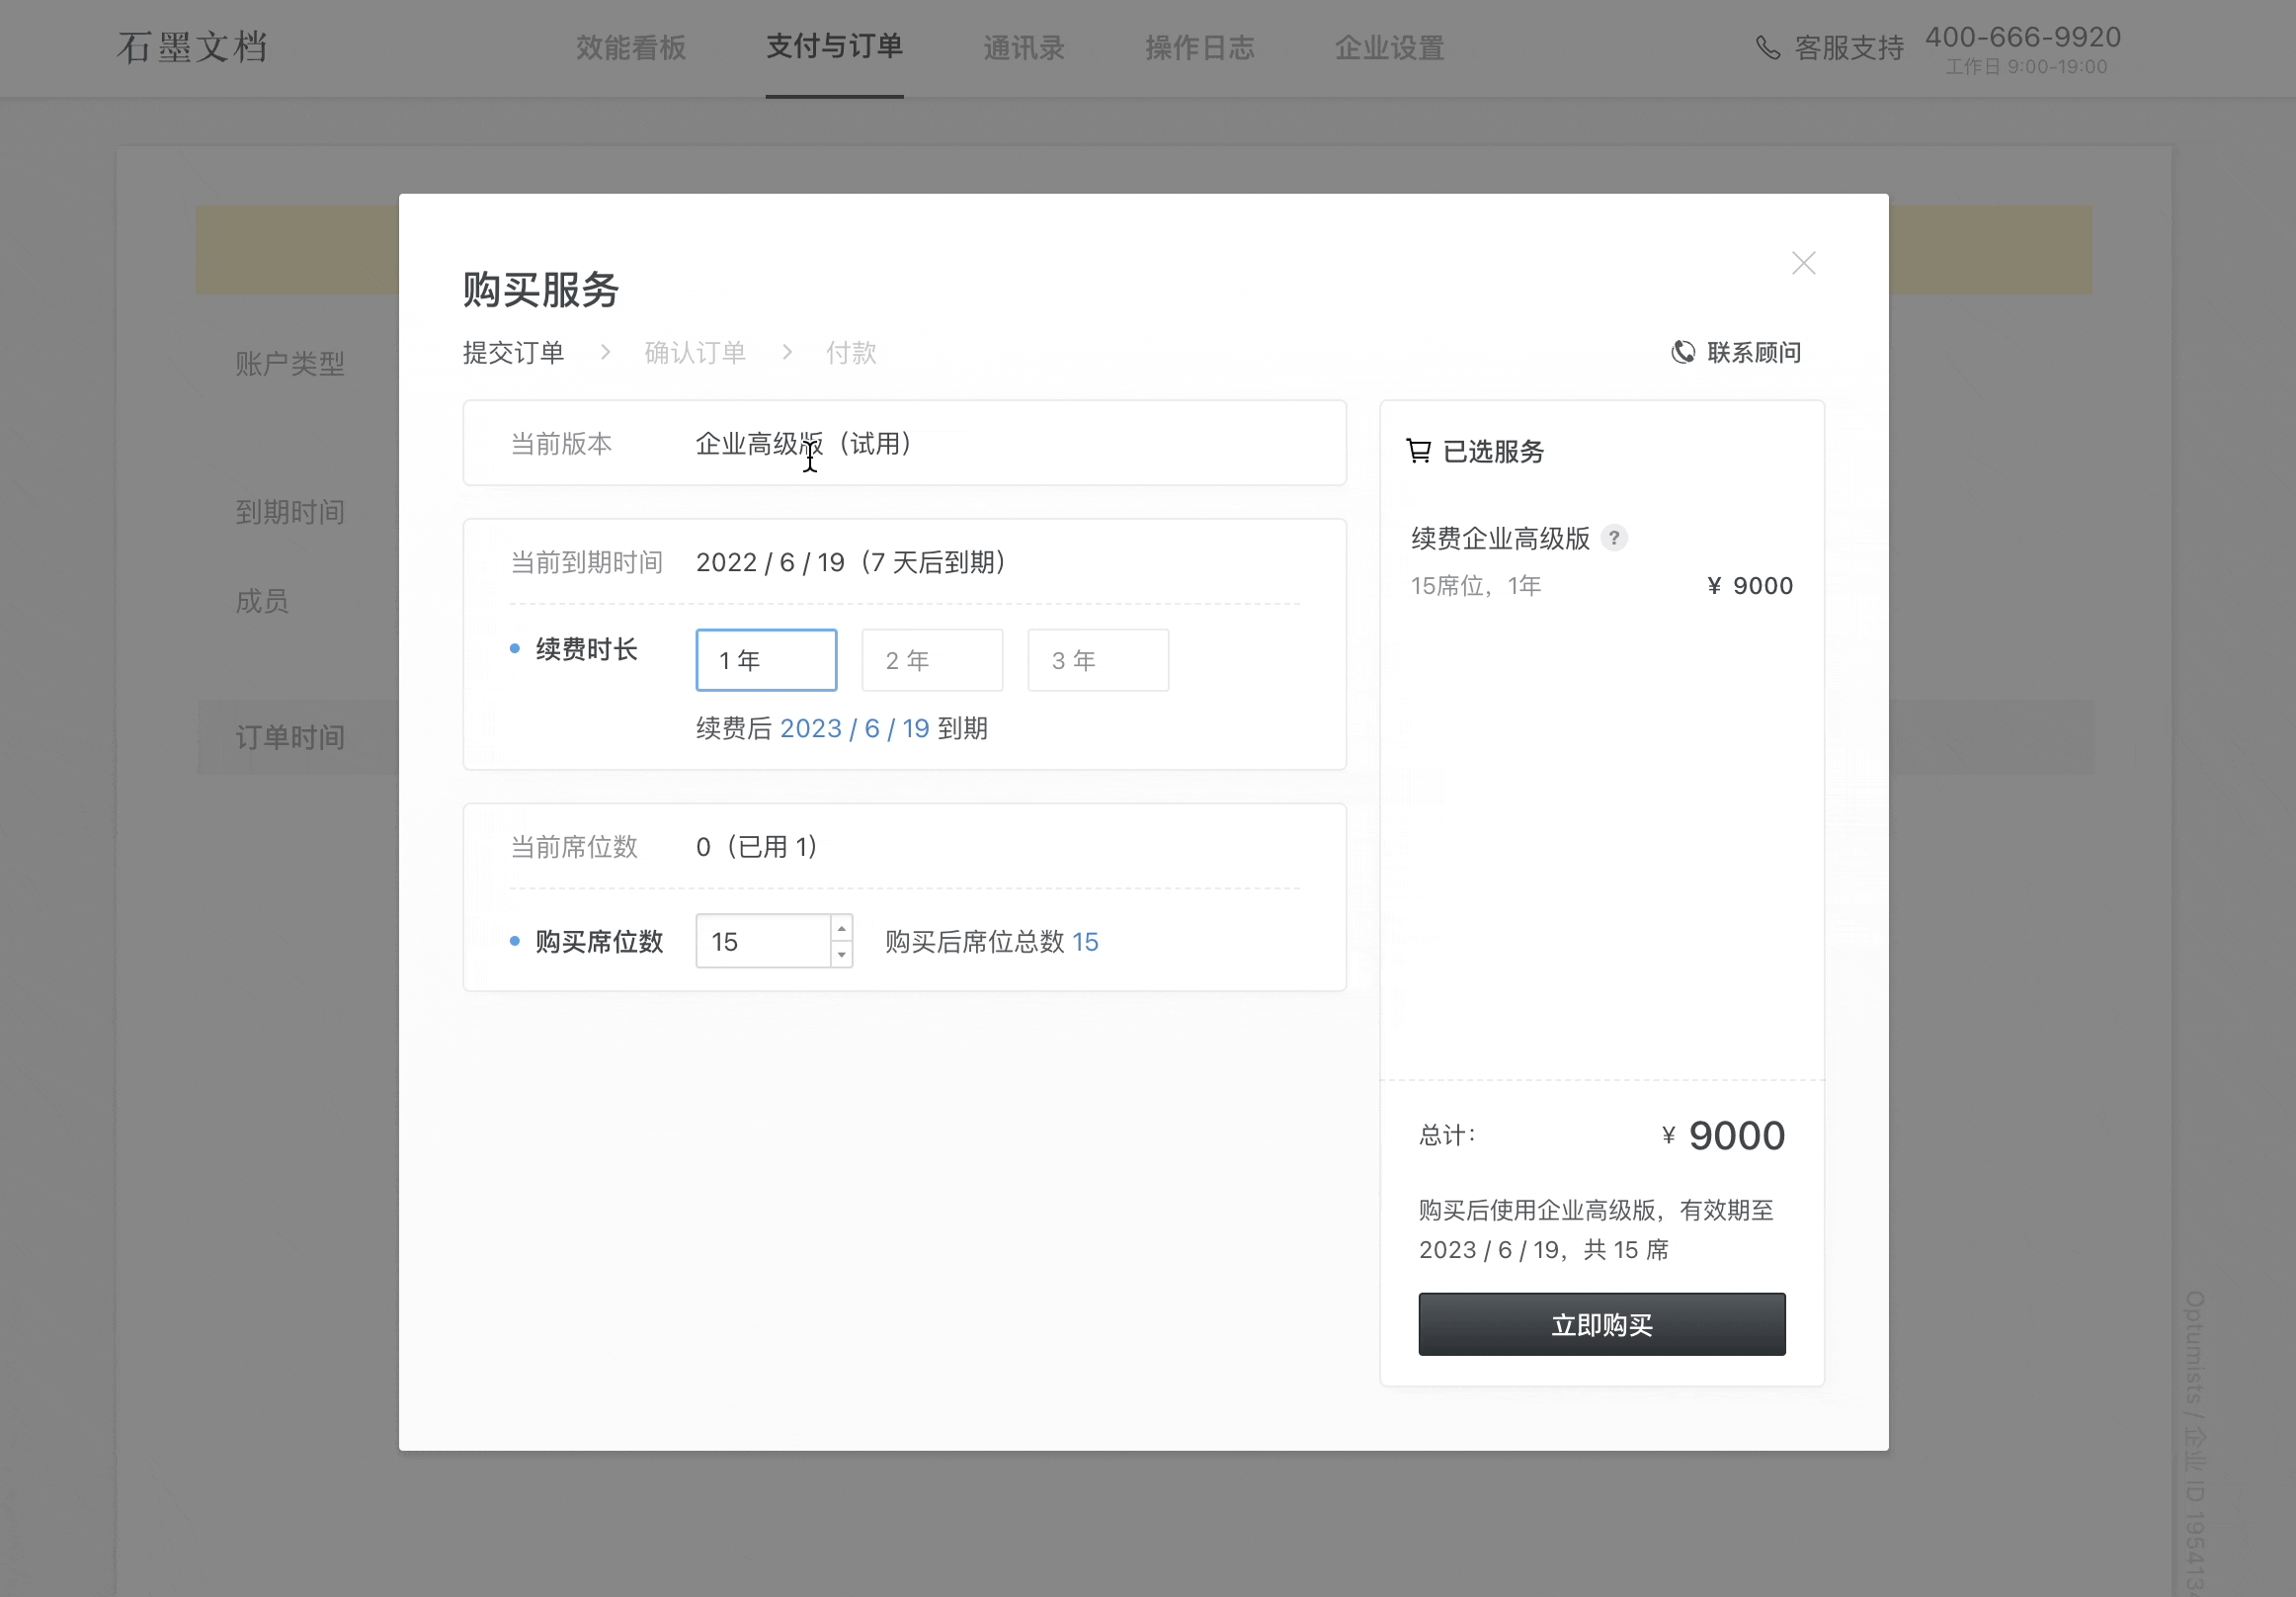
Task: Click the phone icon beside 客服支持
Action: [1768, 48]
